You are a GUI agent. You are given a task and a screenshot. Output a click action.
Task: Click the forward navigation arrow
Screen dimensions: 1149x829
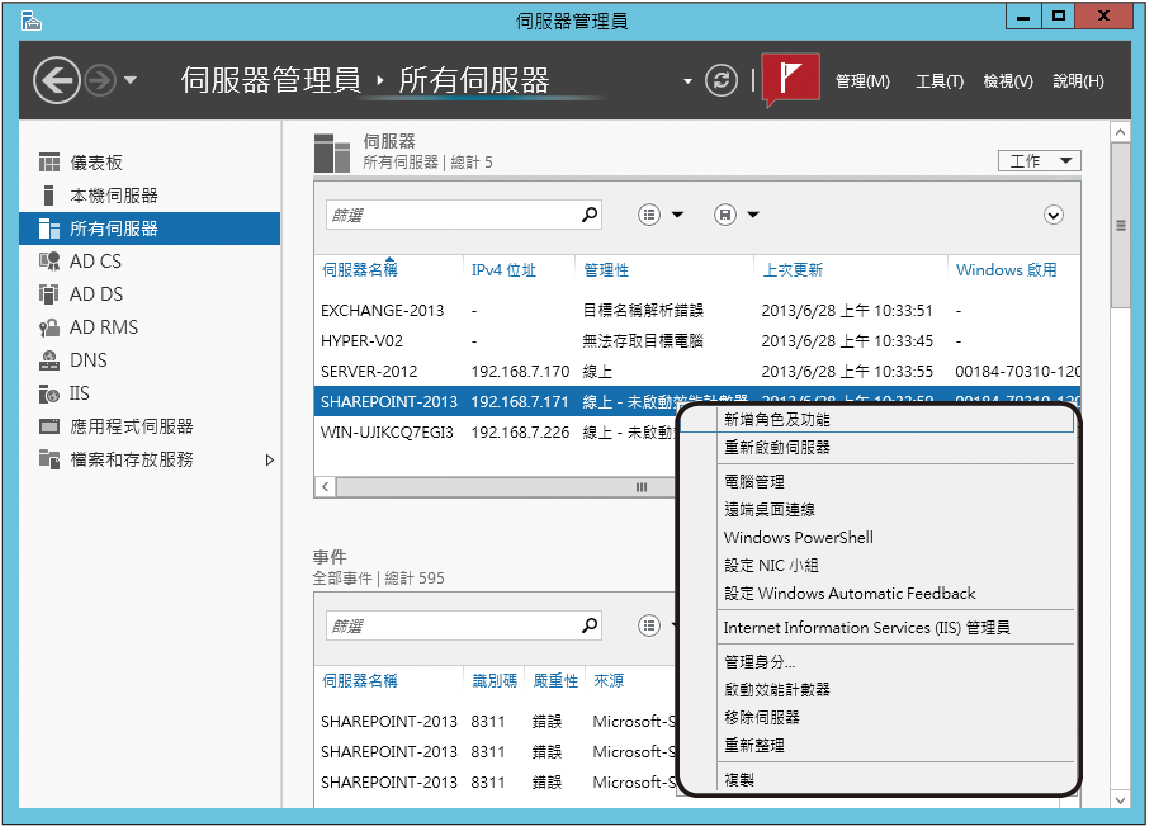click(100, 80)
